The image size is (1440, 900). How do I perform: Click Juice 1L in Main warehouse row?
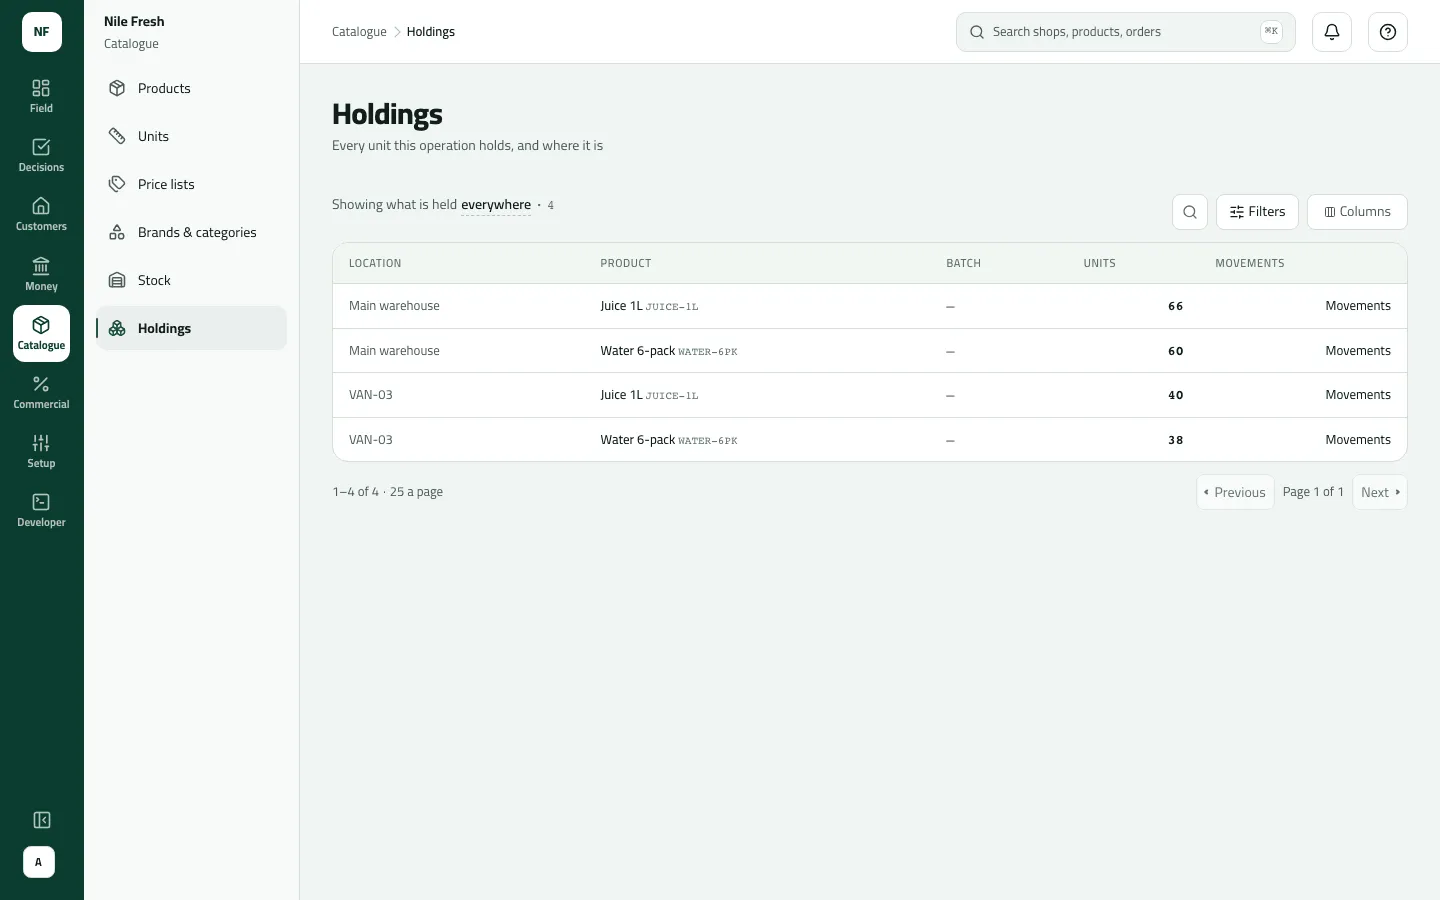click(621, 306)
